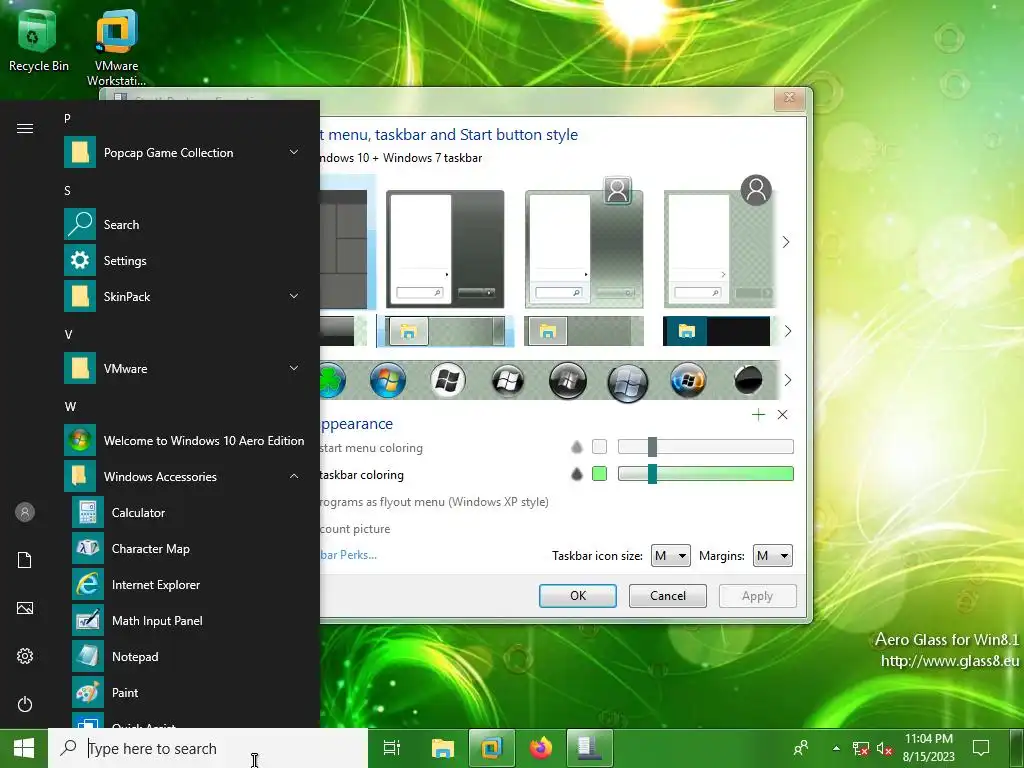Open Search from Start menu list

pyautogui.click(x=184, y=225)
